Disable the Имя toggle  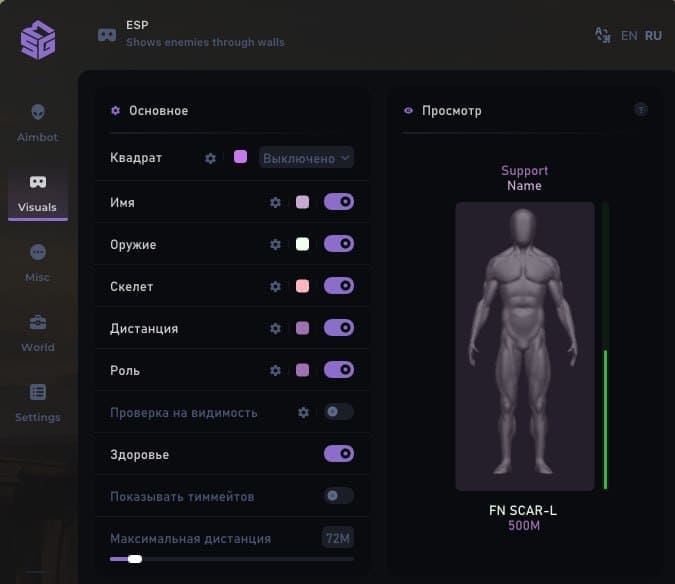(x=339, y=202)
